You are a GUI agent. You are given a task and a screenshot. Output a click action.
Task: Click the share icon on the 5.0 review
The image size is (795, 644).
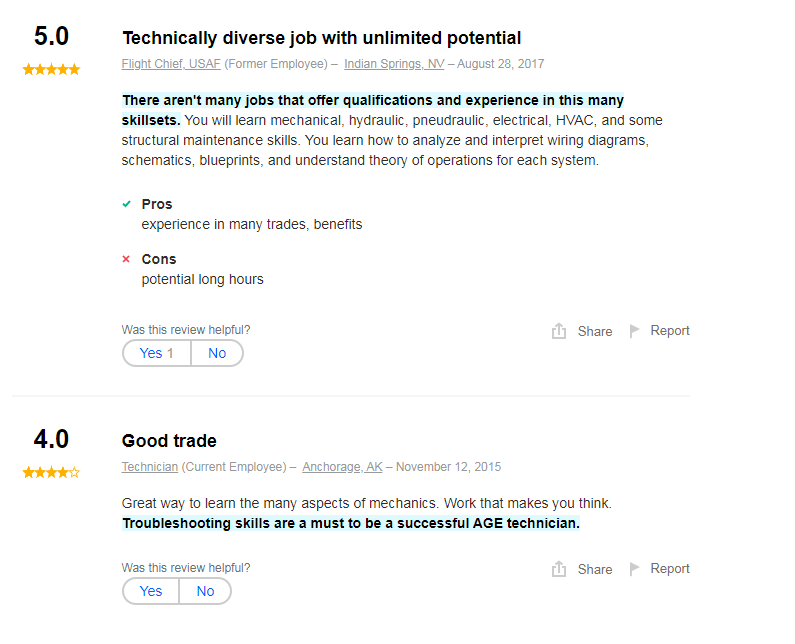coord(559,331)
